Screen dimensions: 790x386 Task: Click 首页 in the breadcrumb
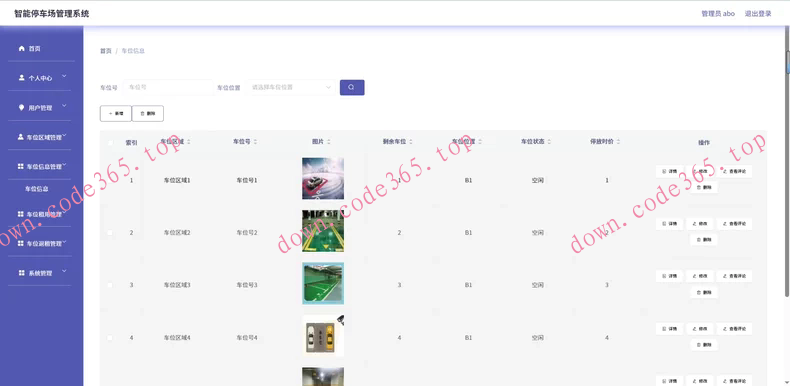[x=105, y=51]
